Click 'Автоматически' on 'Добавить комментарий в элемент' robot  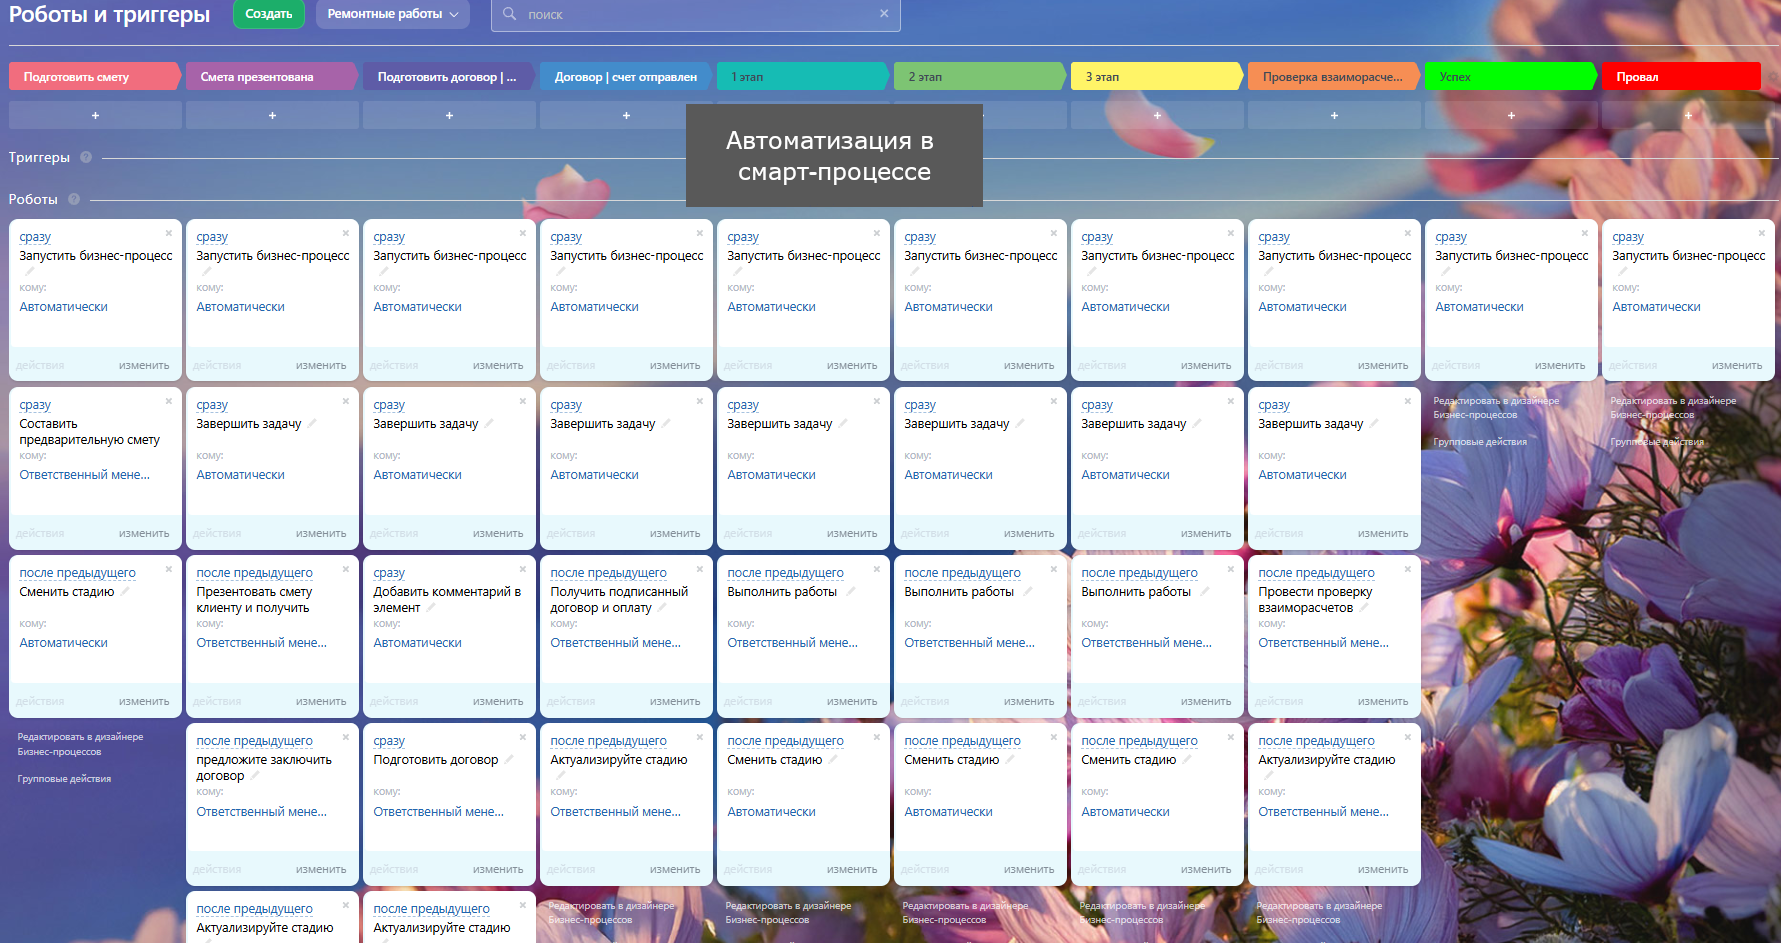[x=417, y=643]
